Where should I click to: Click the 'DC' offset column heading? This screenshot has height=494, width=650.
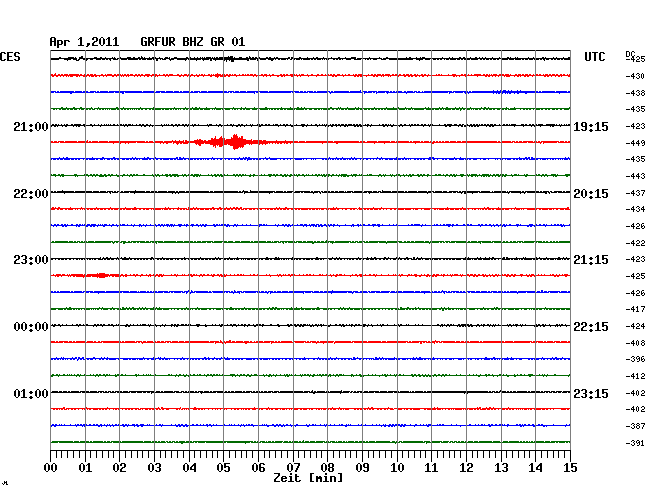point(630,54)
